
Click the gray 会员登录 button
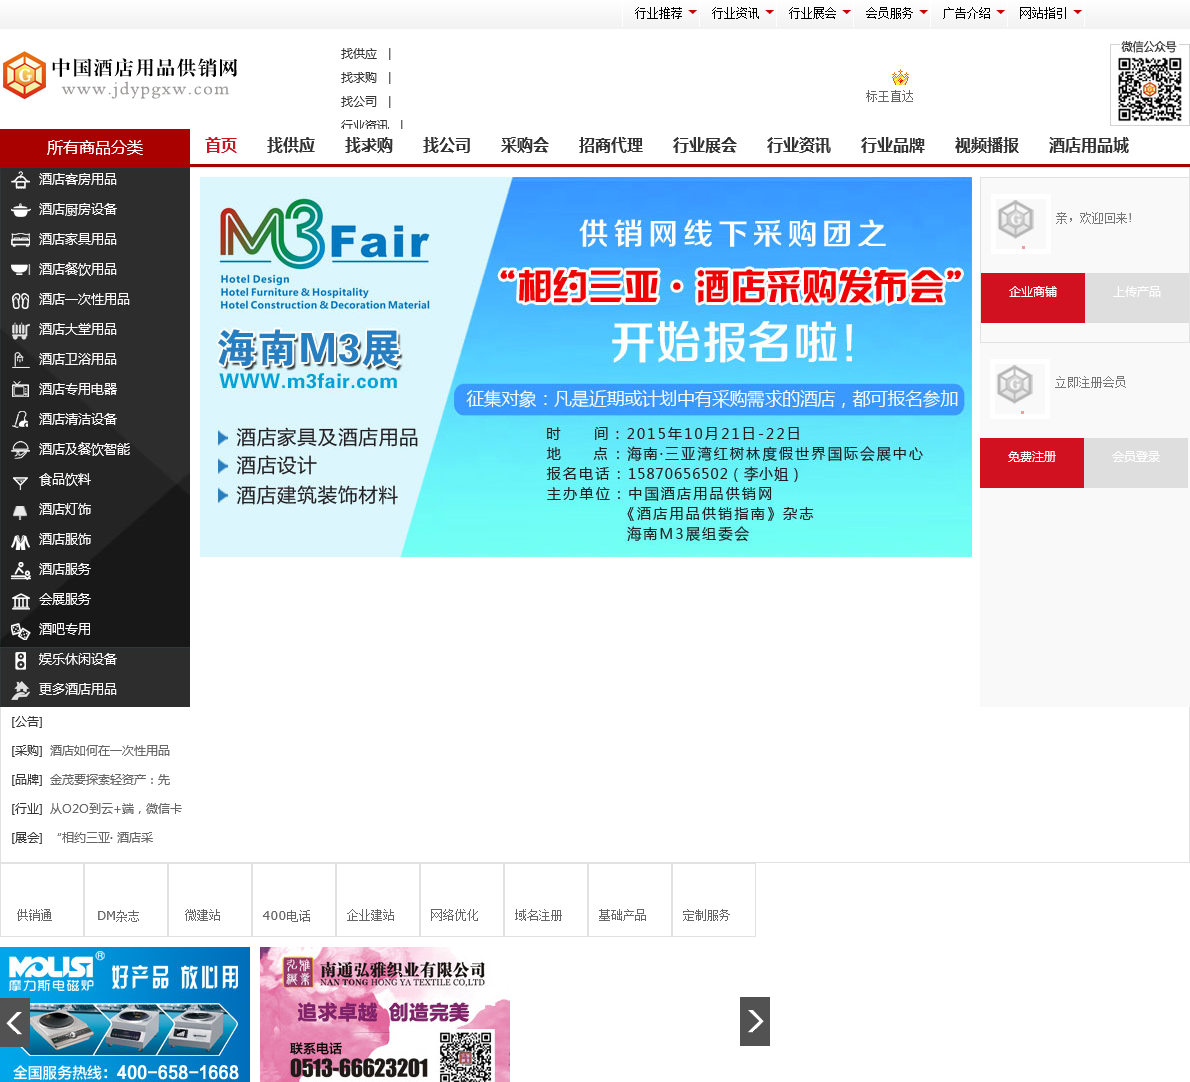click(x=1136, y=463)
